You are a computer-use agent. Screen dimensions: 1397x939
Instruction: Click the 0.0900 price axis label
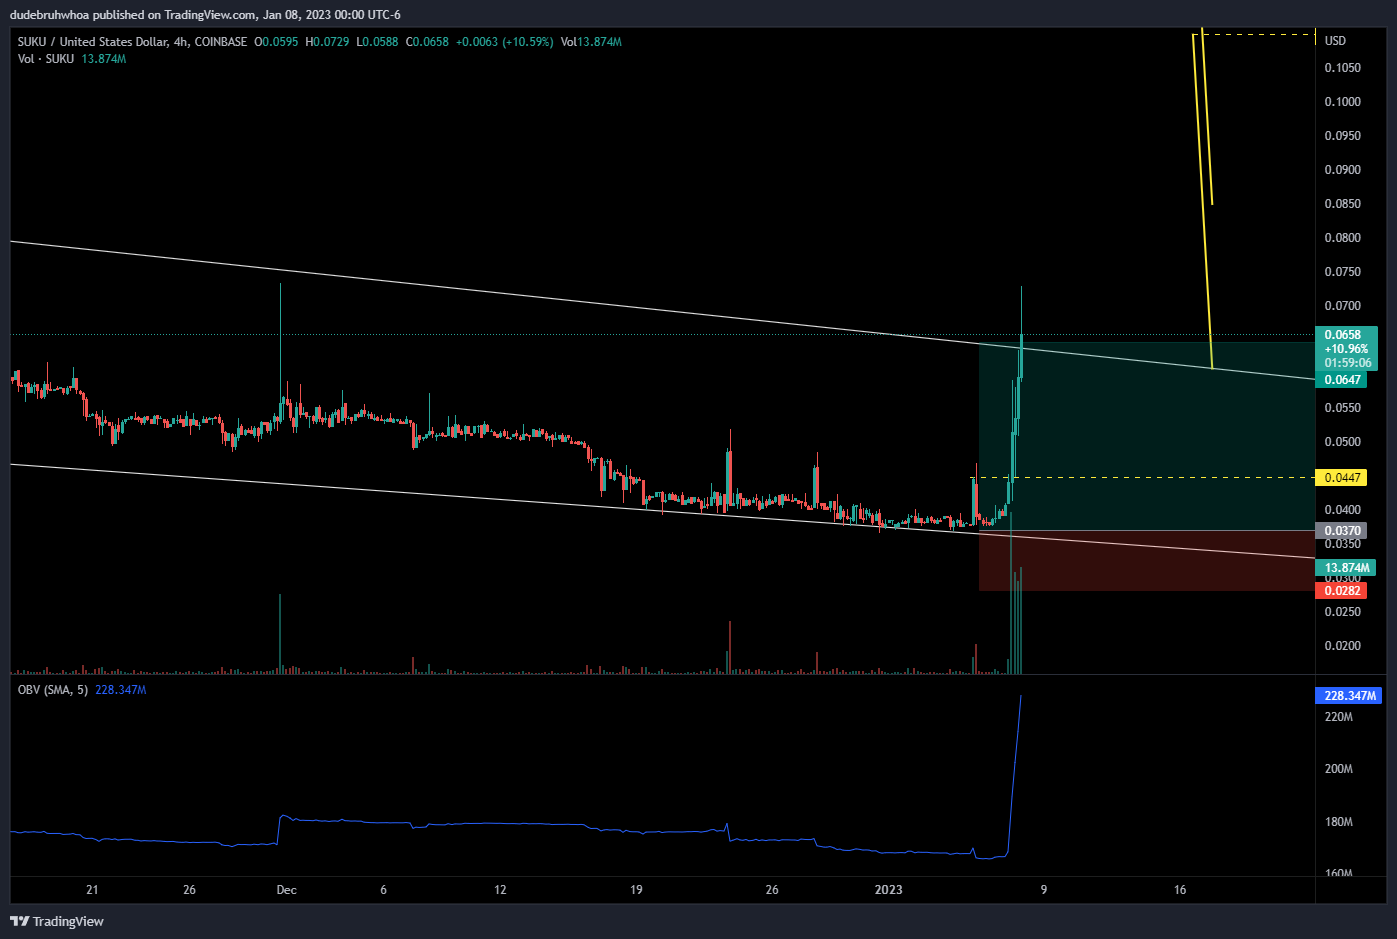(x=1342, y=170)
